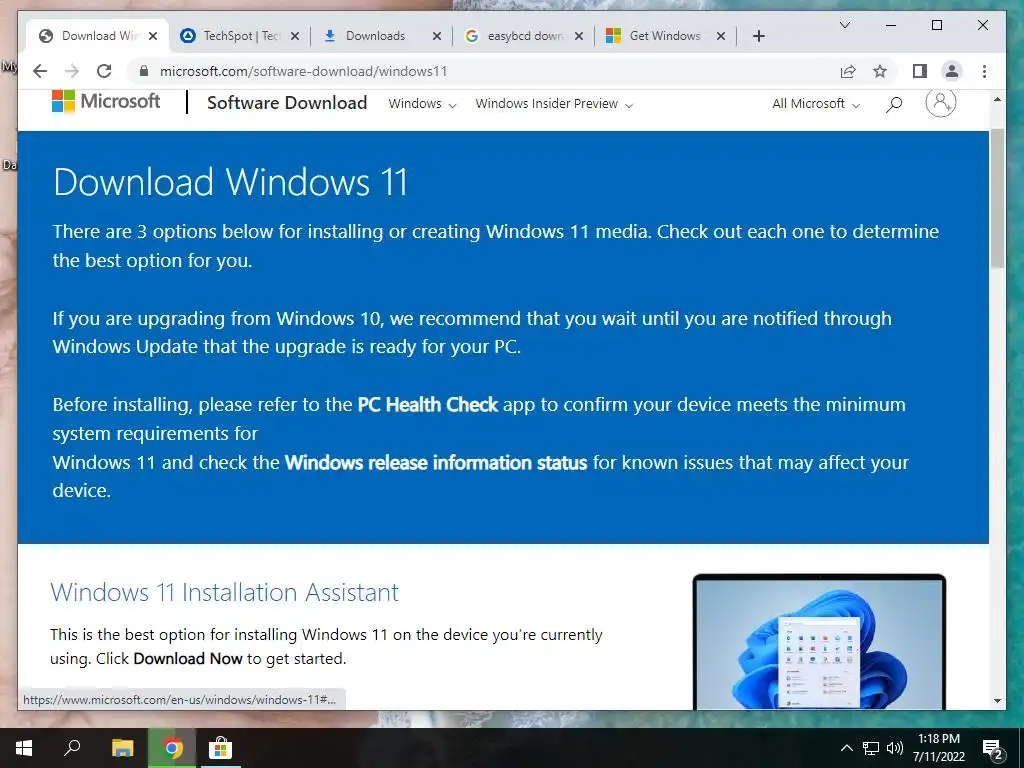Close the easybcd search tab
Image resolution: width=1024 pixels, height=768 pixels.
579,36
